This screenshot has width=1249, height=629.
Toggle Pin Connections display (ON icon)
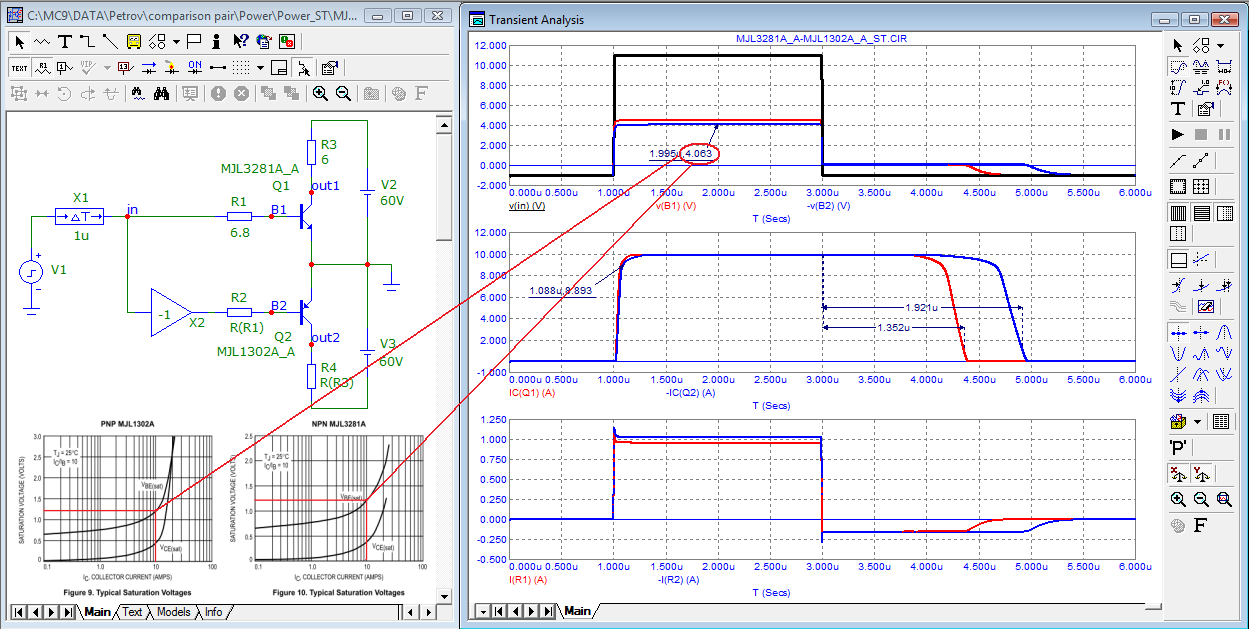195,68
